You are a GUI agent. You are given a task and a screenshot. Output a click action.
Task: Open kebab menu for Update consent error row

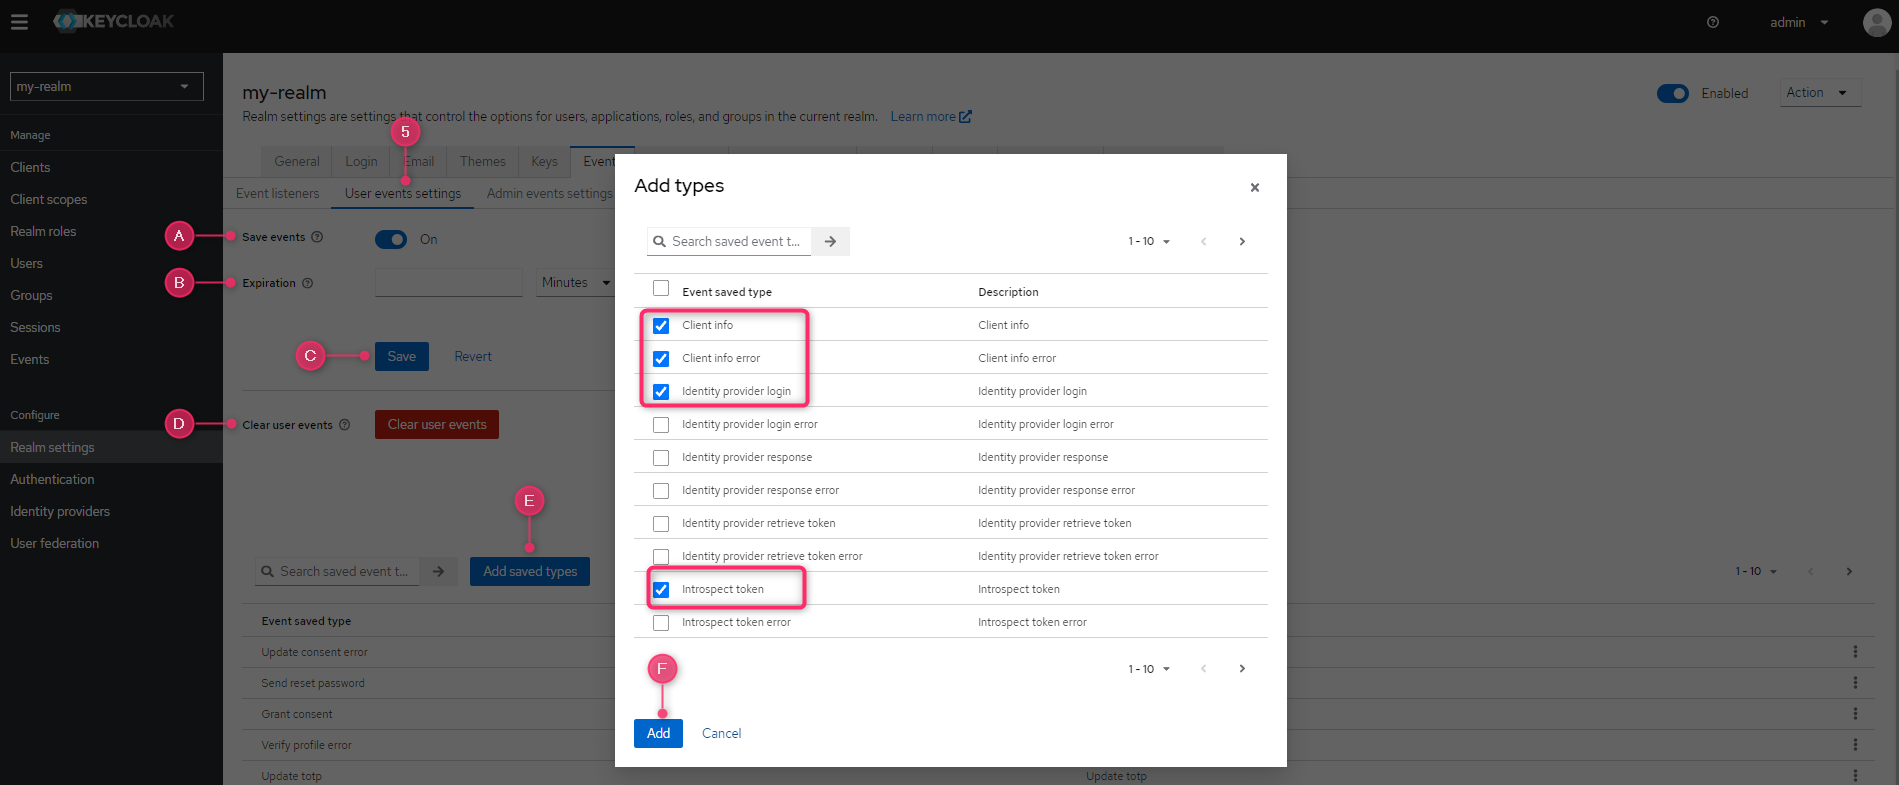click(1855, 652)
